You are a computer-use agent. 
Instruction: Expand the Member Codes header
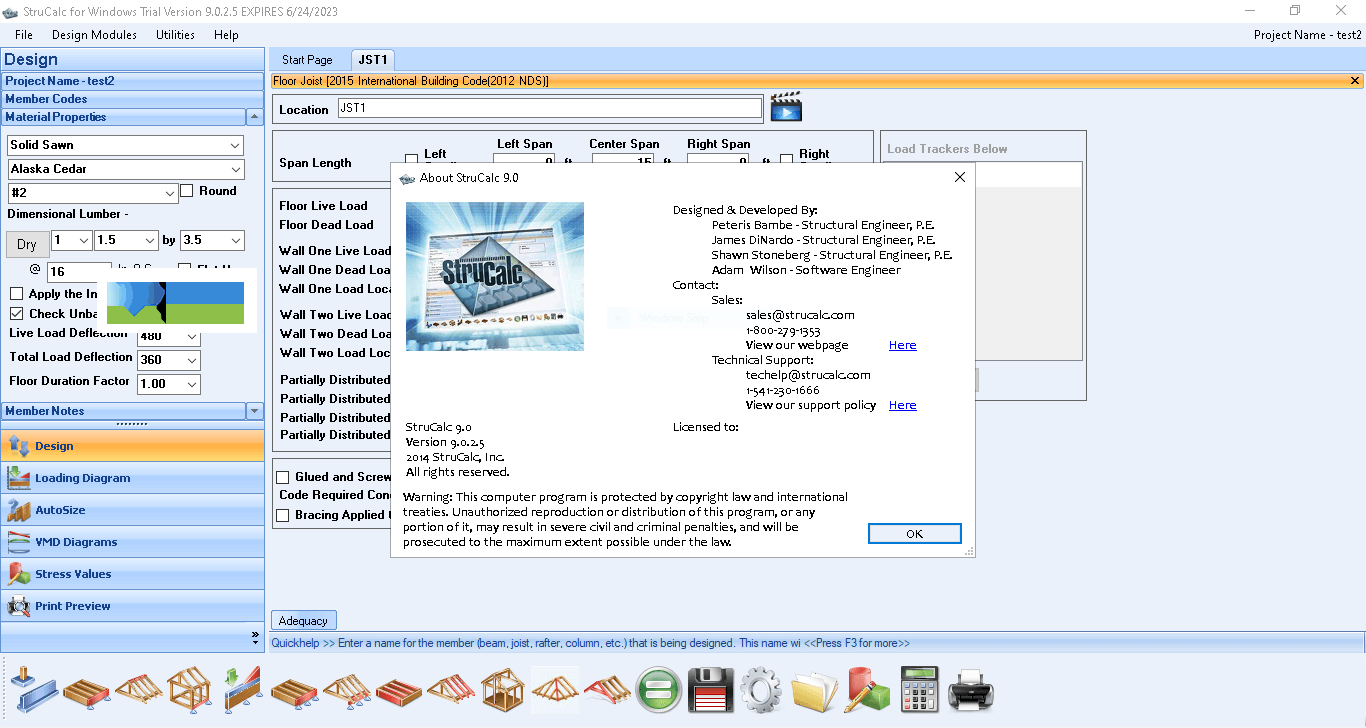[x=132, y=99]
